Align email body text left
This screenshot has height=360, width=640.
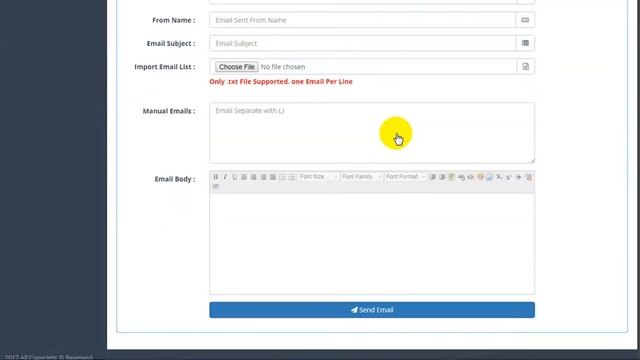click(x=244, y=177)
